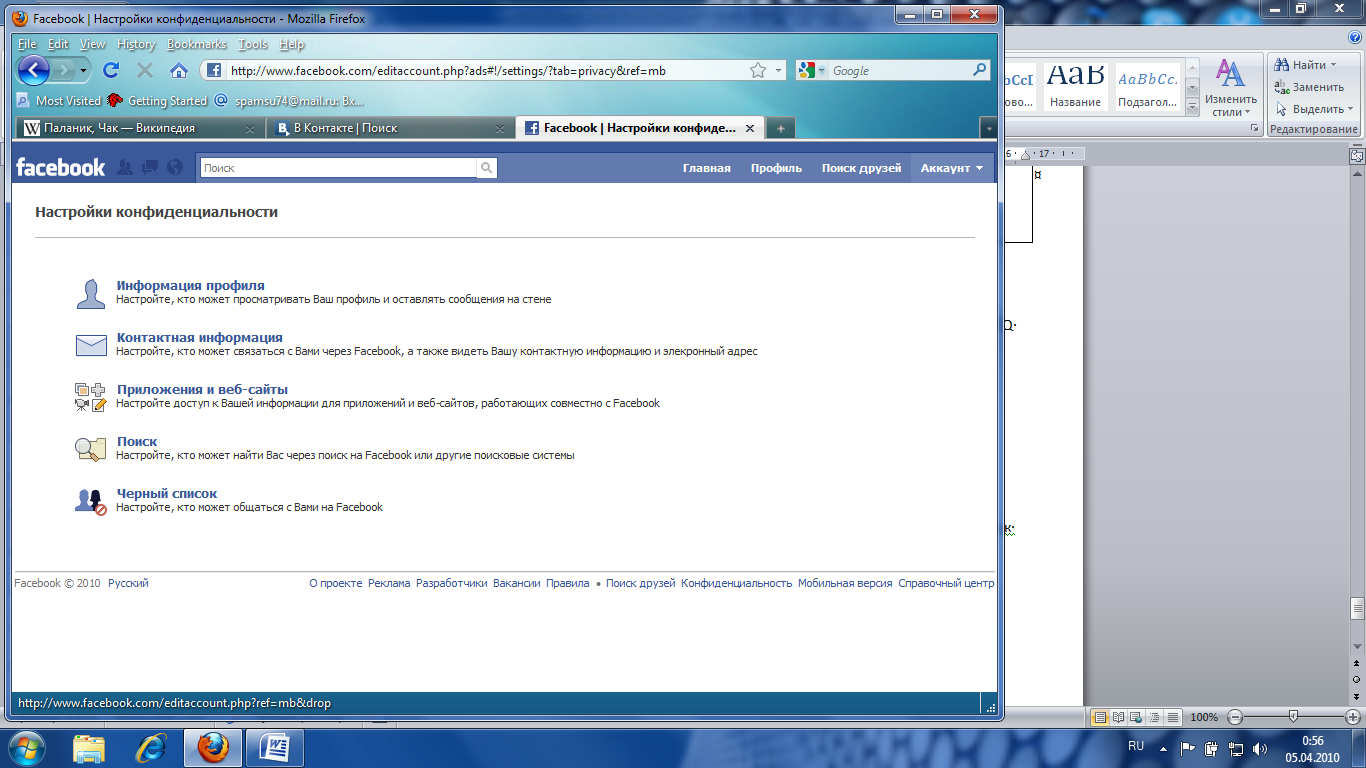Click the search settings magnifier icon
Screen dimensions: 1366x768
coord(91,449)
